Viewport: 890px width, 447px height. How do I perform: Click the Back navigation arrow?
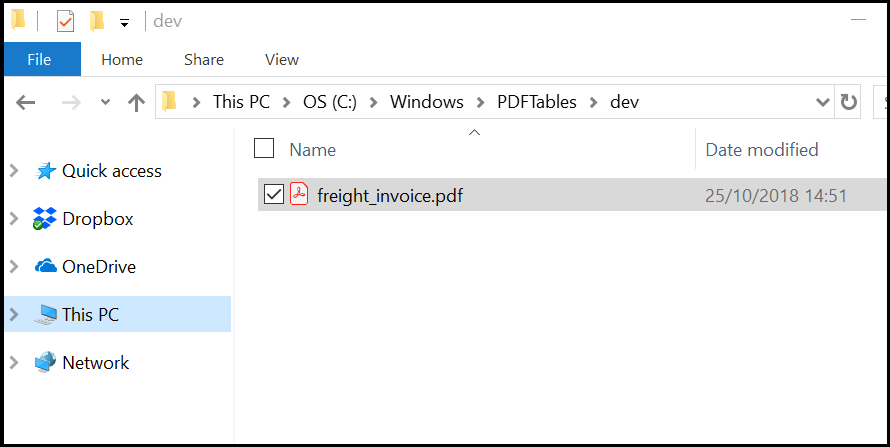[26, 102]
